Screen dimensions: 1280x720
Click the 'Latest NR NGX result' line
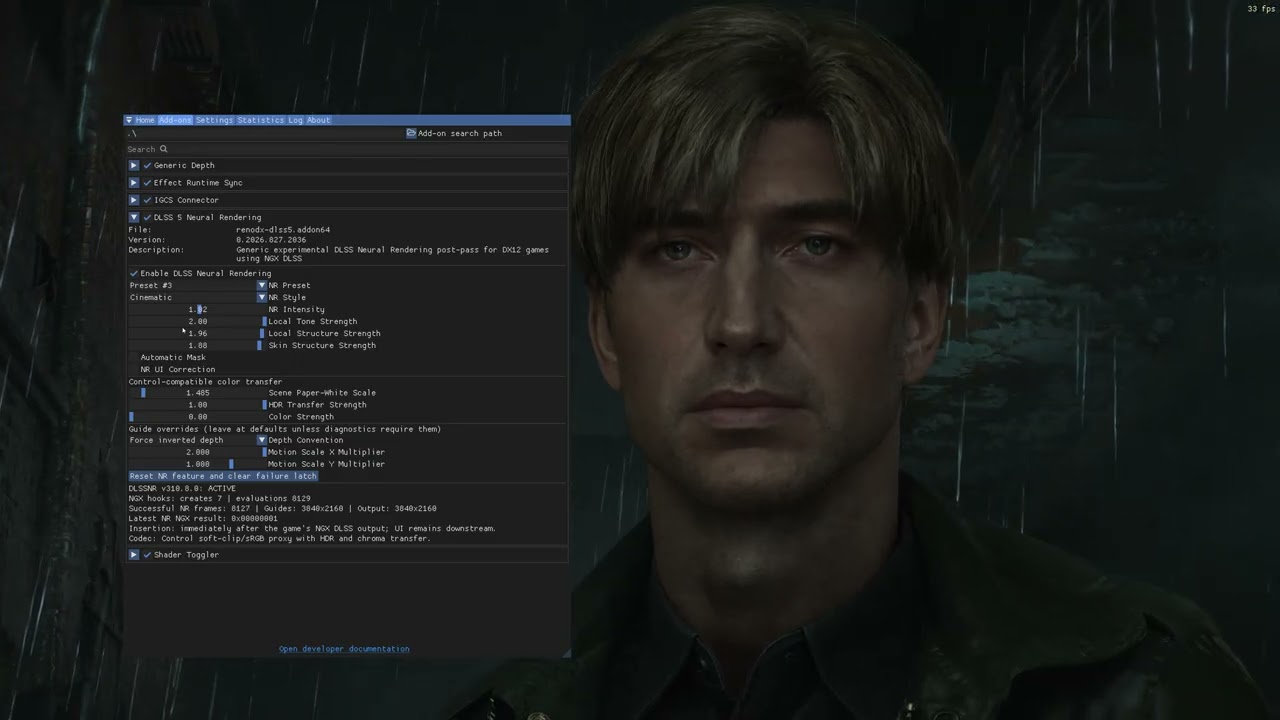click(x=203, y=518)
